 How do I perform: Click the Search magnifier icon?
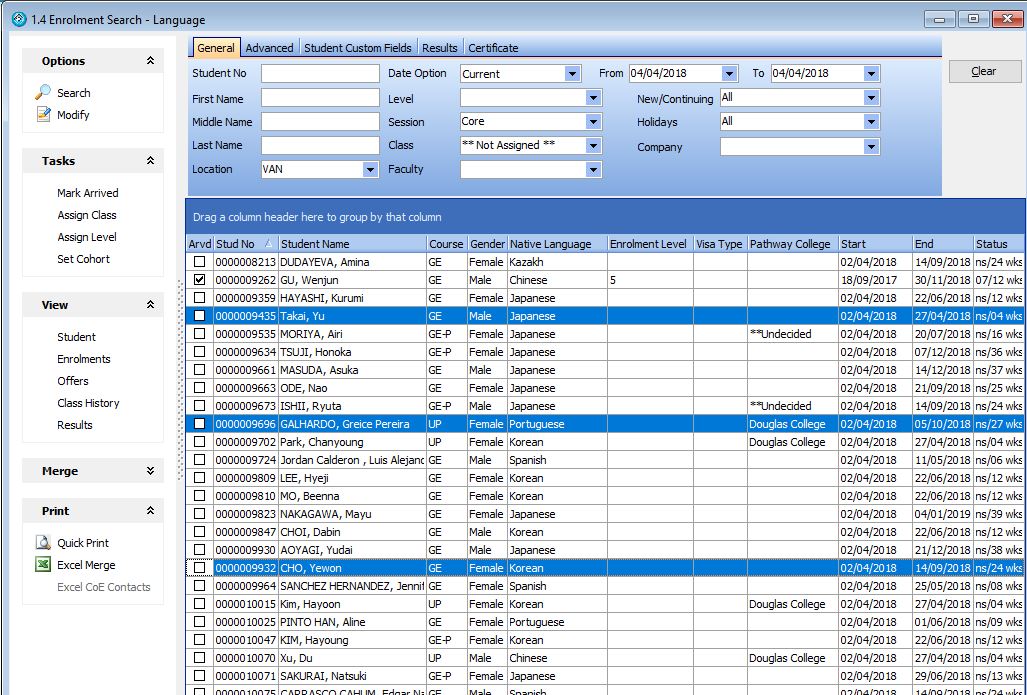click(x=43, y=92)
